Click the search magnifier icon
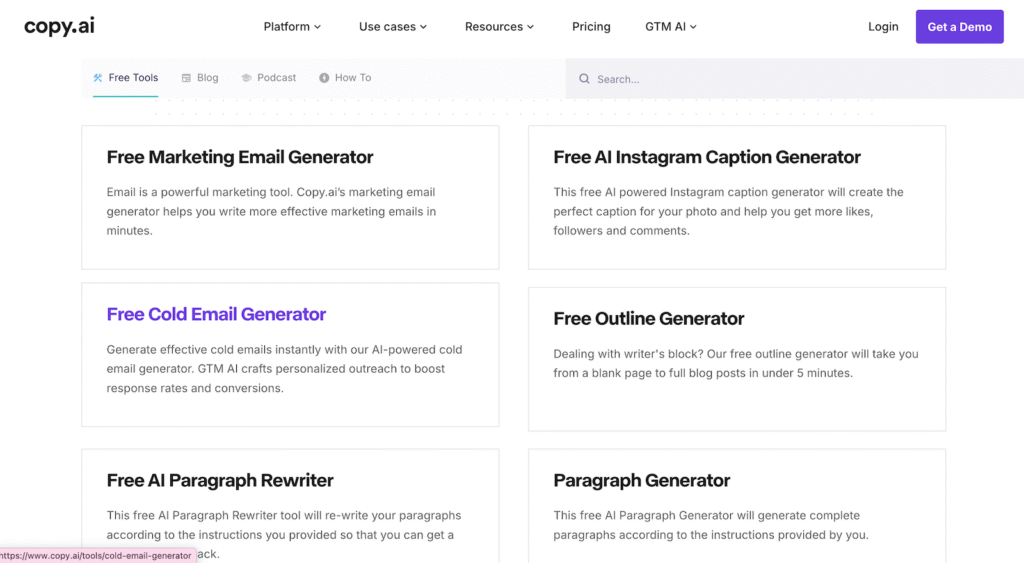Viewport: 1024px width, 563px height. pos(584,79)
